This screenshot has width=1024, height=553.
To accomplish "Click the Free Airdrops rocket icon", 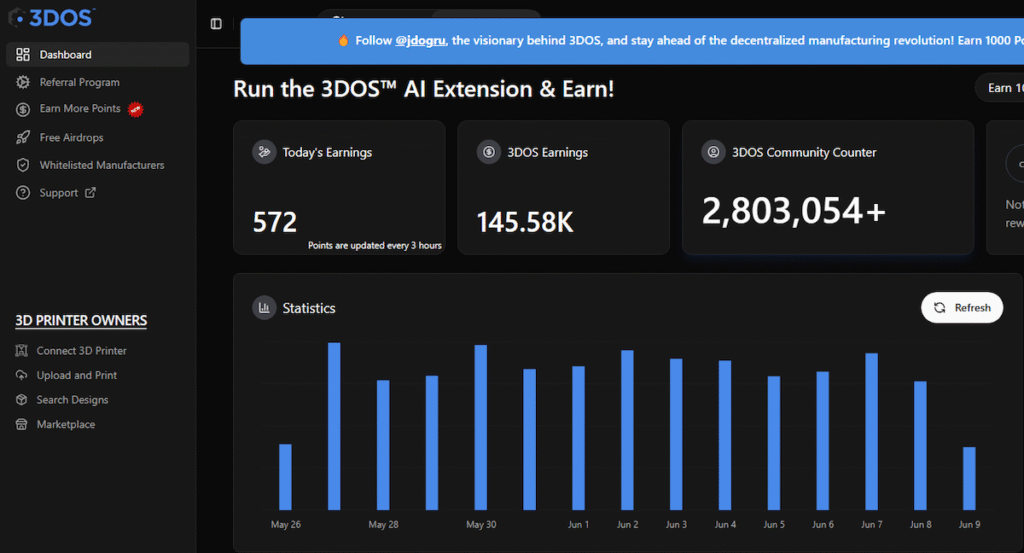I will 23,137.
